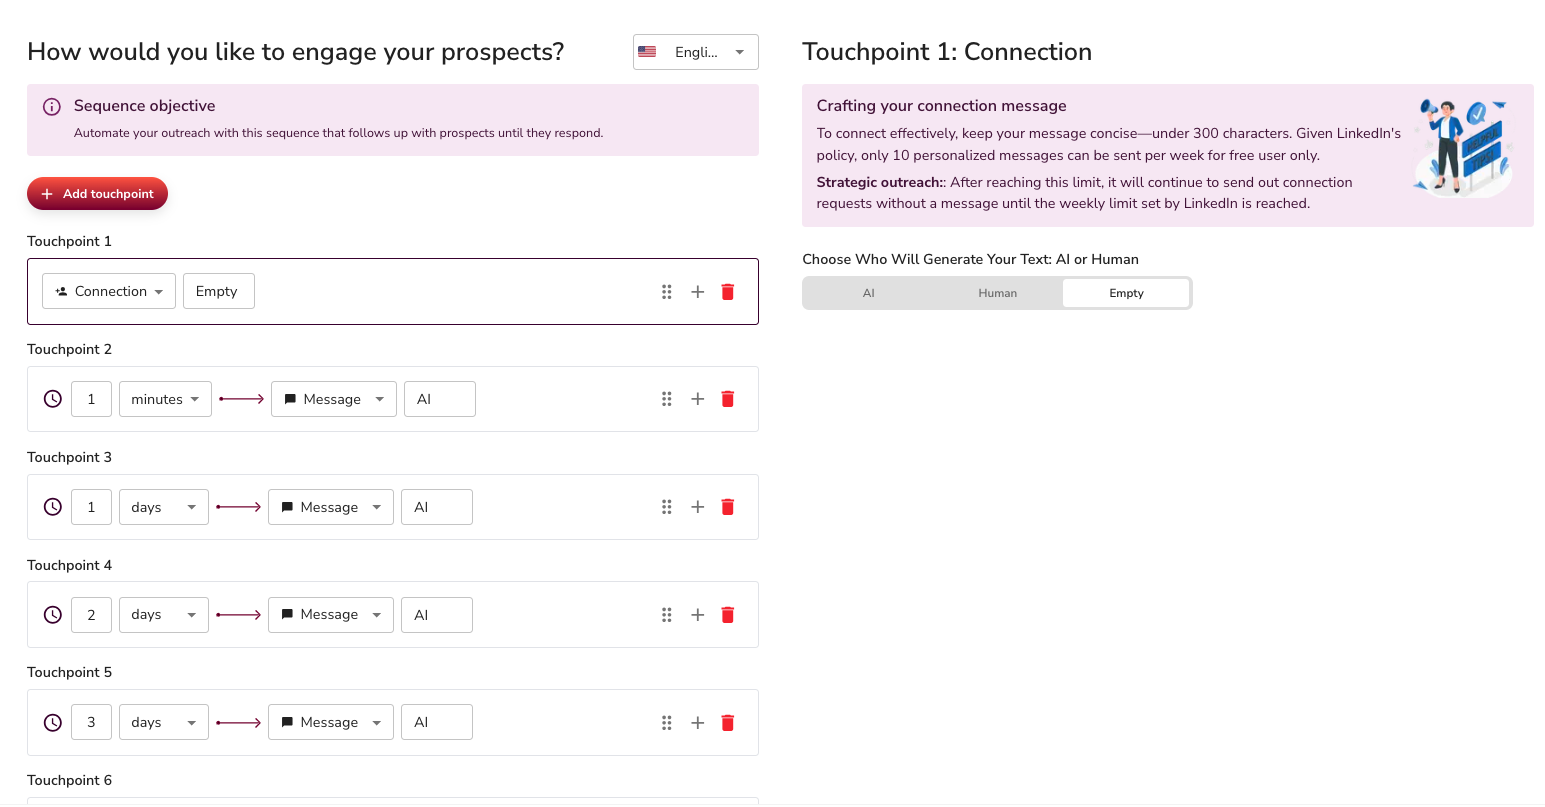Screen dimensions: 1545x807
Task: Click the plus icon in Touchpoint 5 row
Action: click(x=698, y=723)
